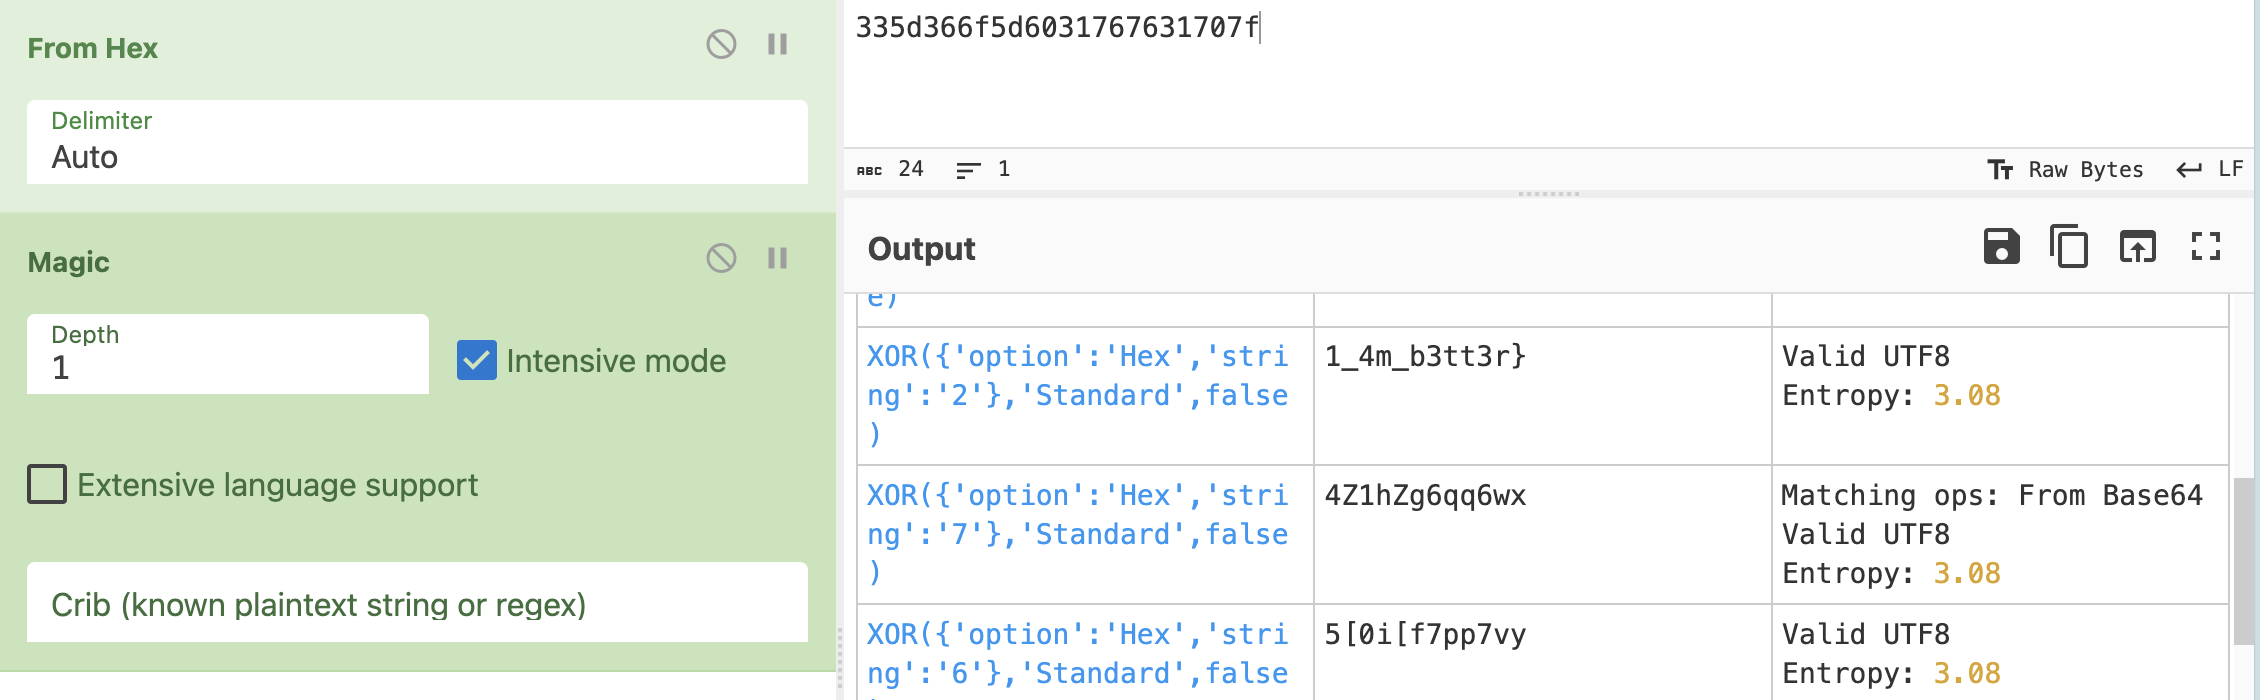Screen dimensions: 2260x700
Task: Save output to file
Action: click(x=2001, y=247)
